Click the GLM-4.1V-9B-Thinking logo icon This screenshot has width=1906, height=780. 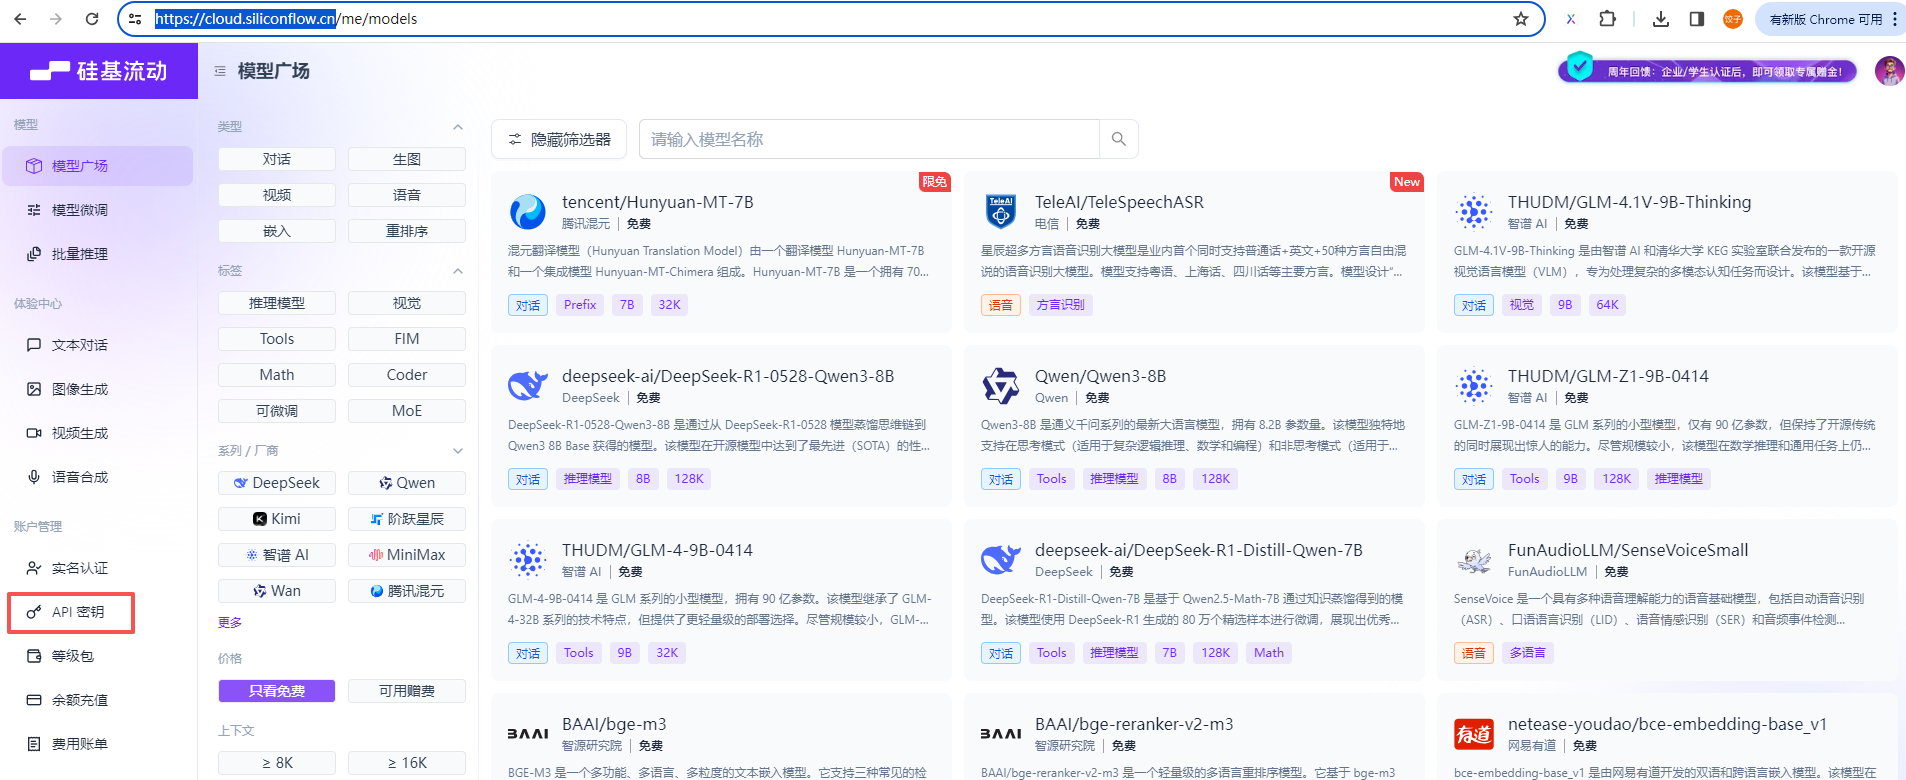click(1473, 212)
